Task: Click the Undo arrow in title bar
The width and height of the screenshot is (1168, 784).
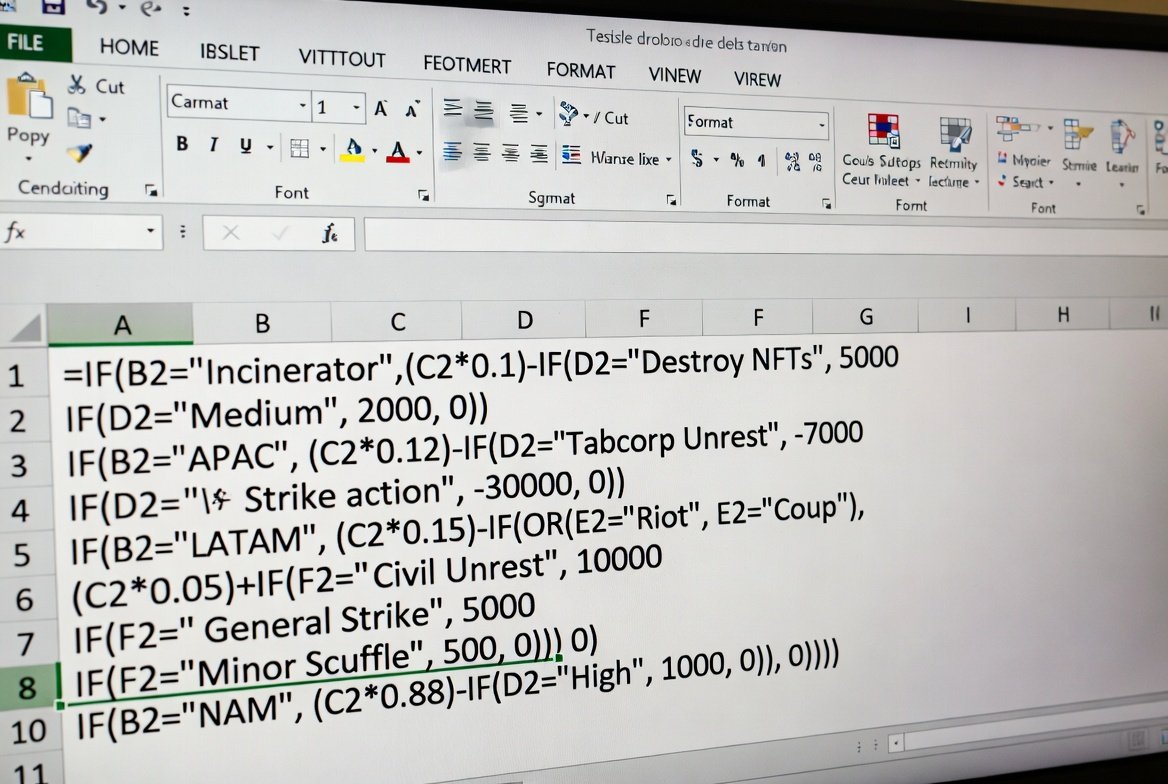Action: tap(97, 8)
